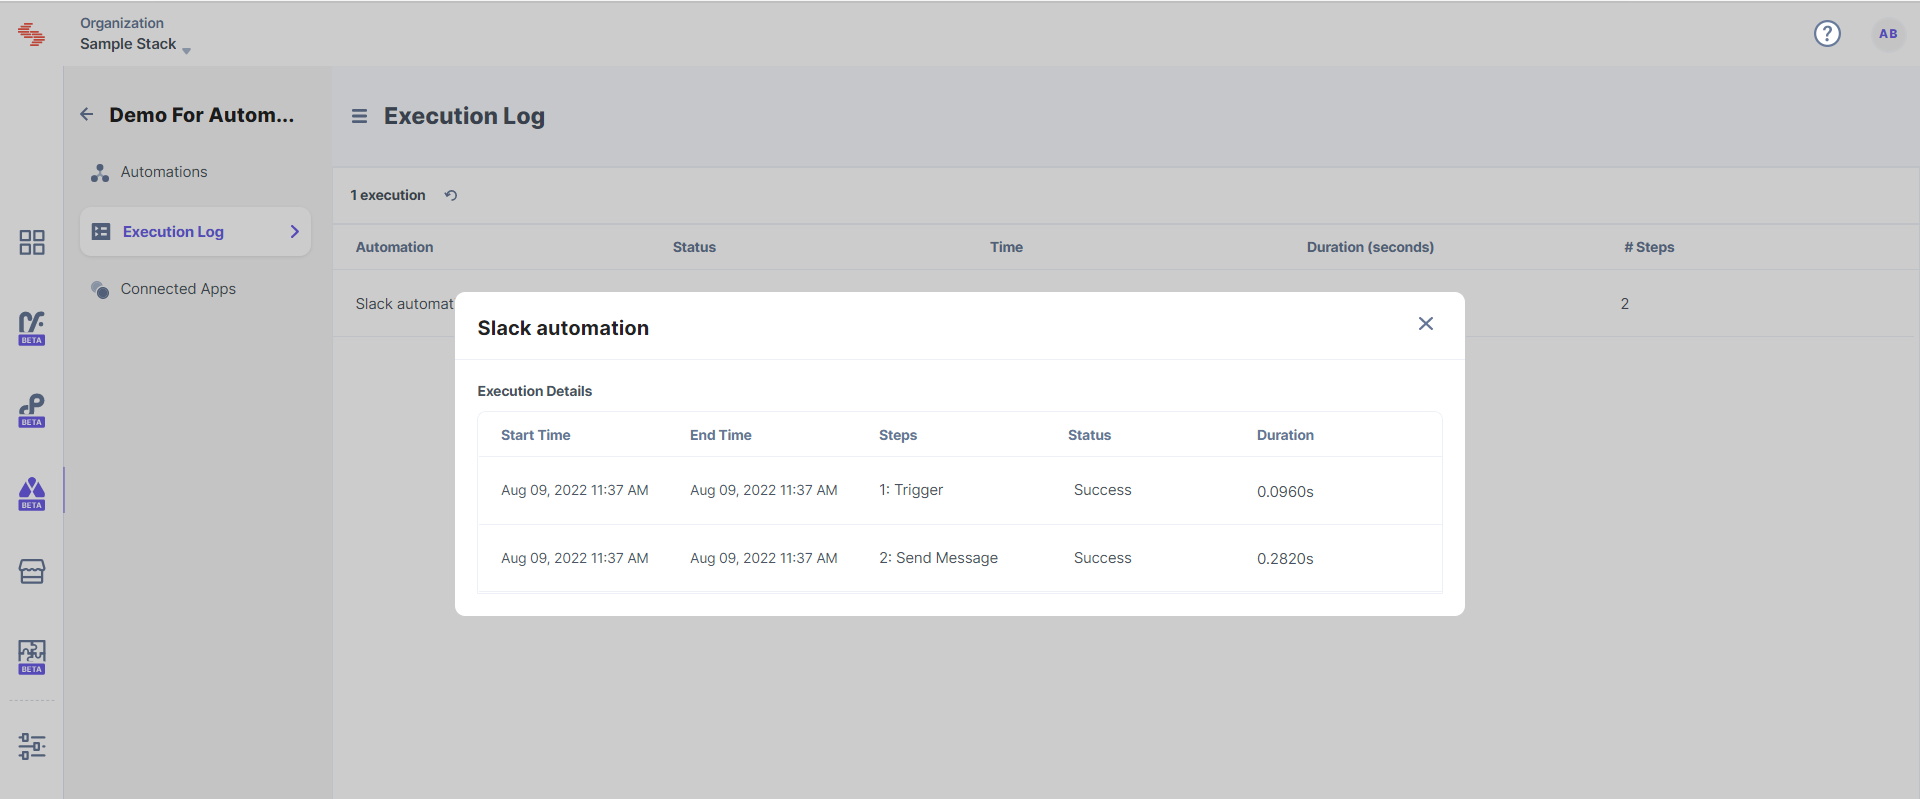Refresh executions with the reload icon
The image size is (1920, 799).
click(x=451, y=195)
